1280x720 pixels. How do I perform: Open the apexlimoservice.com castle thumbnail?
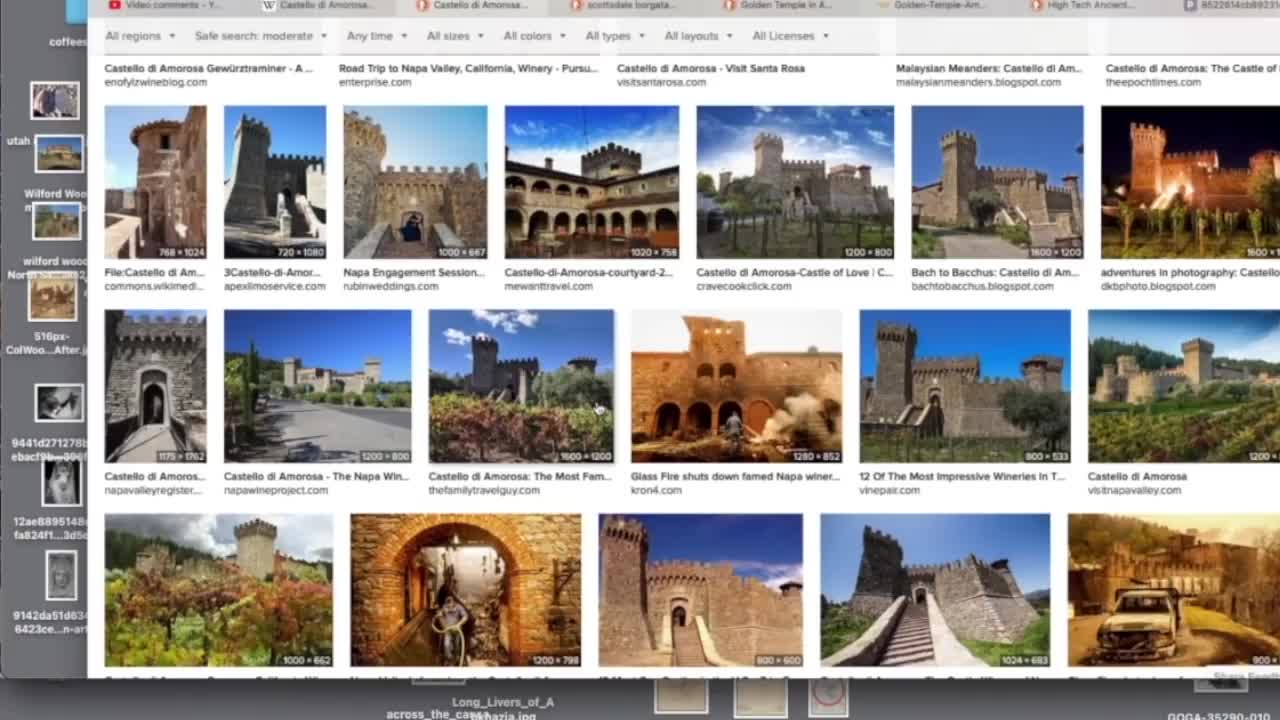pos(275,182)
